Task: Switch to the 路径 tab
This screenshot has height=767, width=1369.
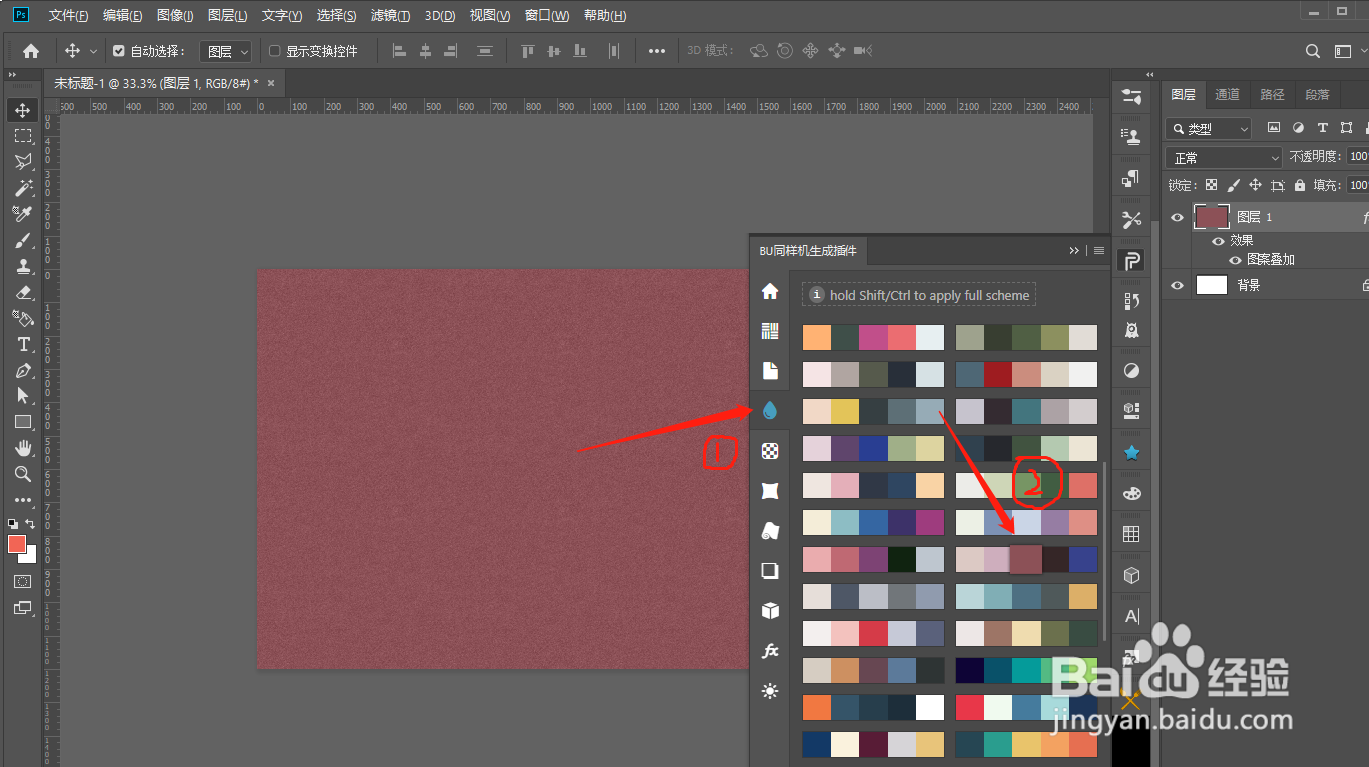Action: click(x=1273, y=94)
